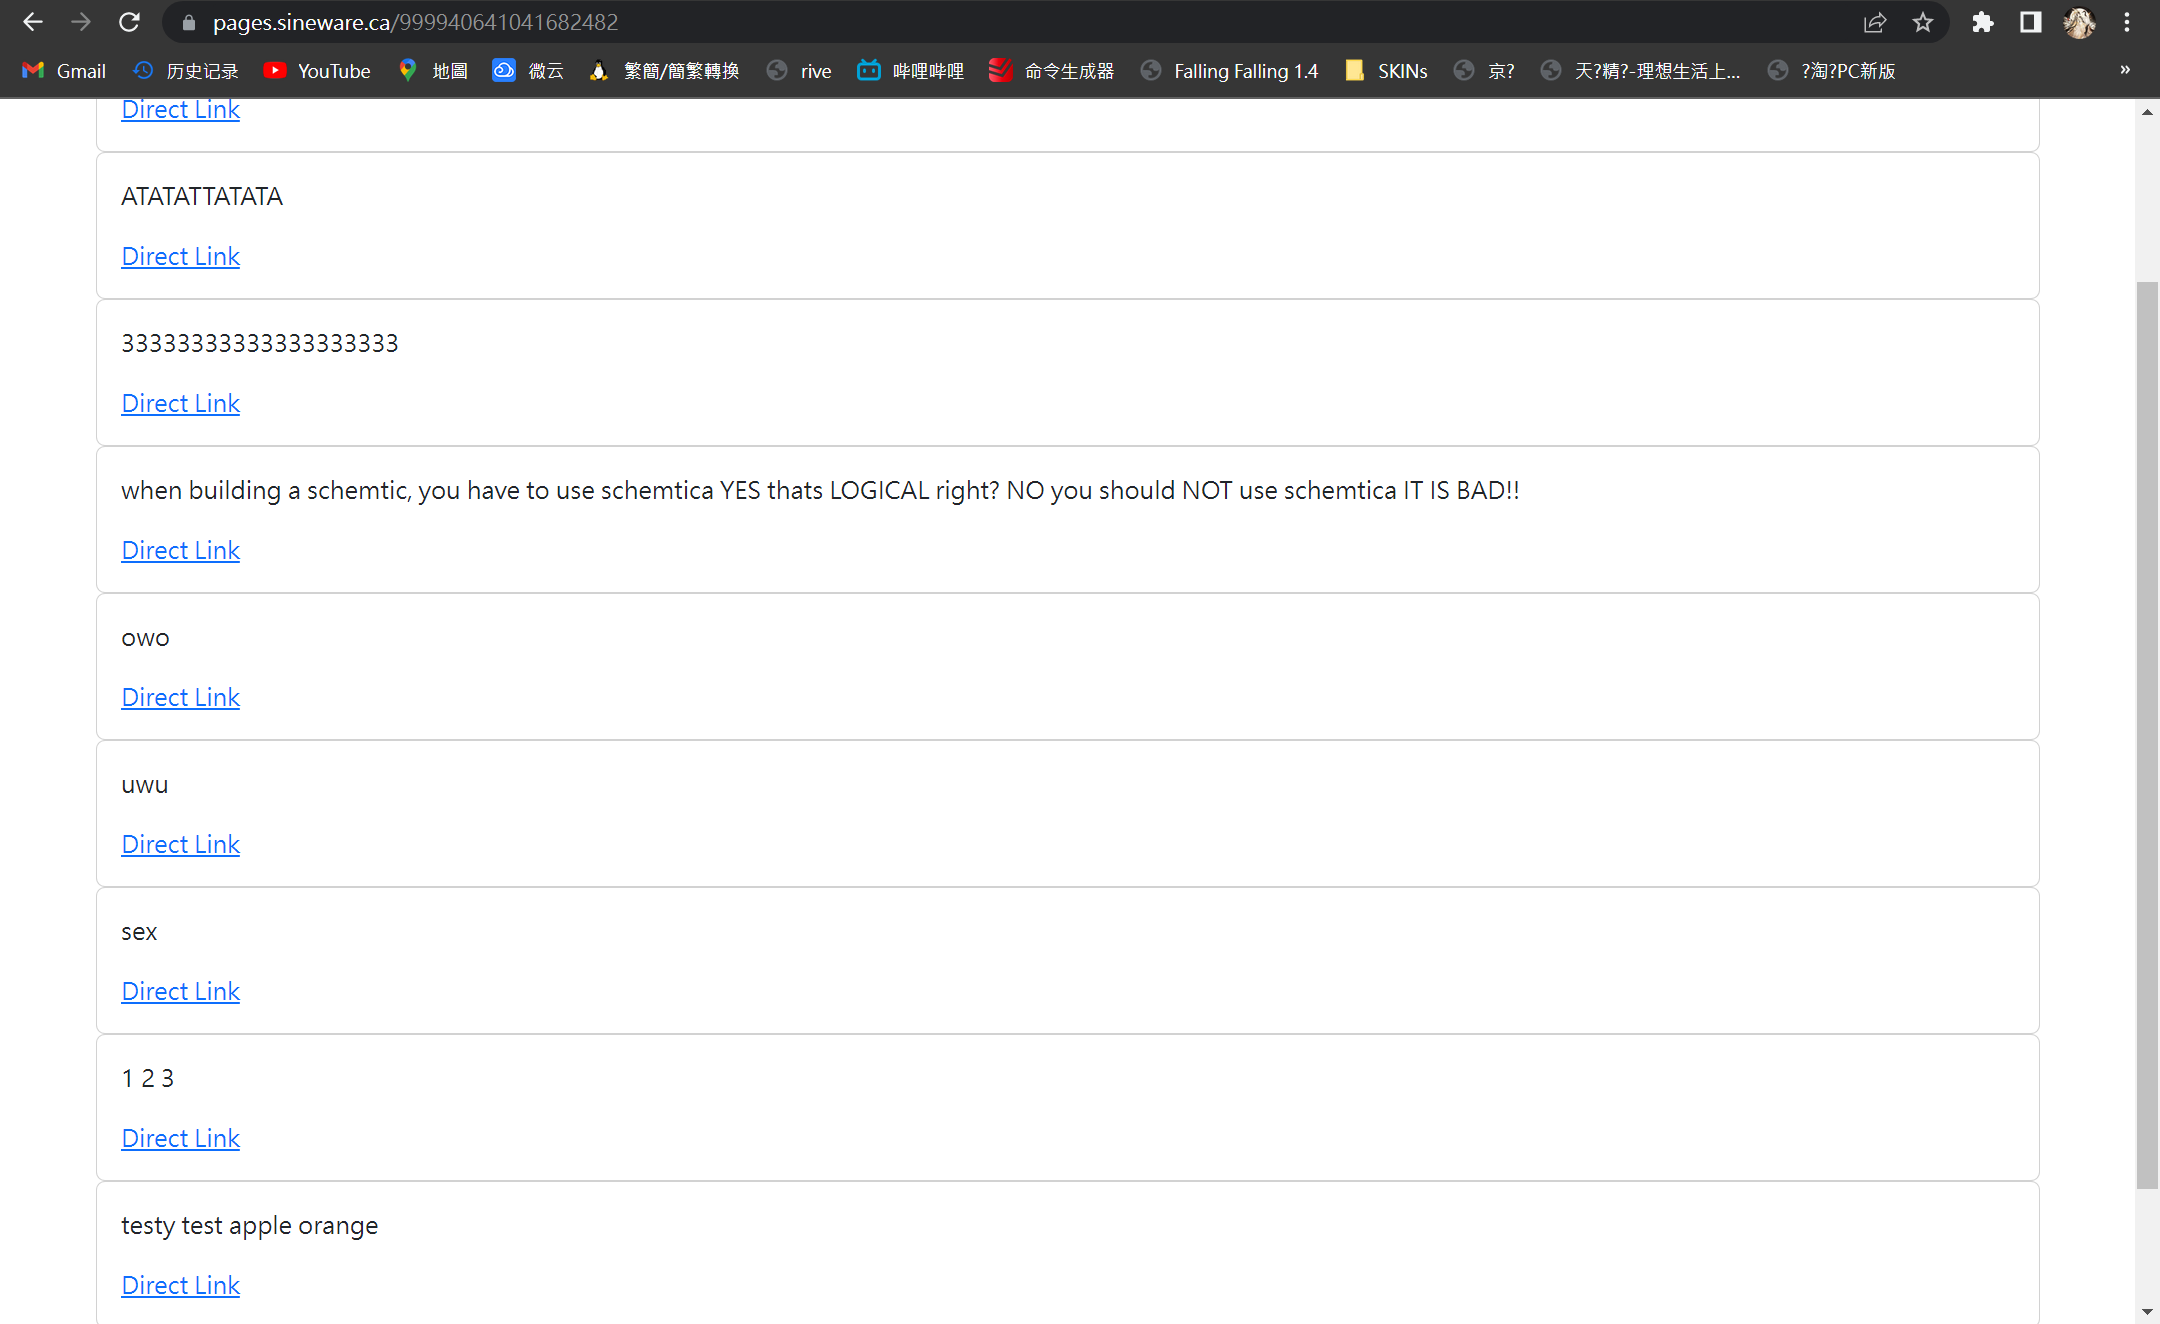Reload the current page
The image size is (2160, 1324).
(x=129, y=22)
